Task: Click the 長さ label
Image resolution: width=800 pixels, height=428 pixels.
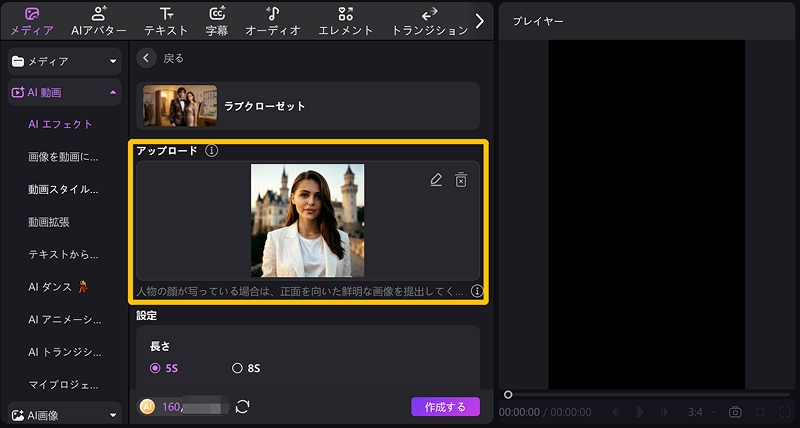Action: tap(160, 346)
